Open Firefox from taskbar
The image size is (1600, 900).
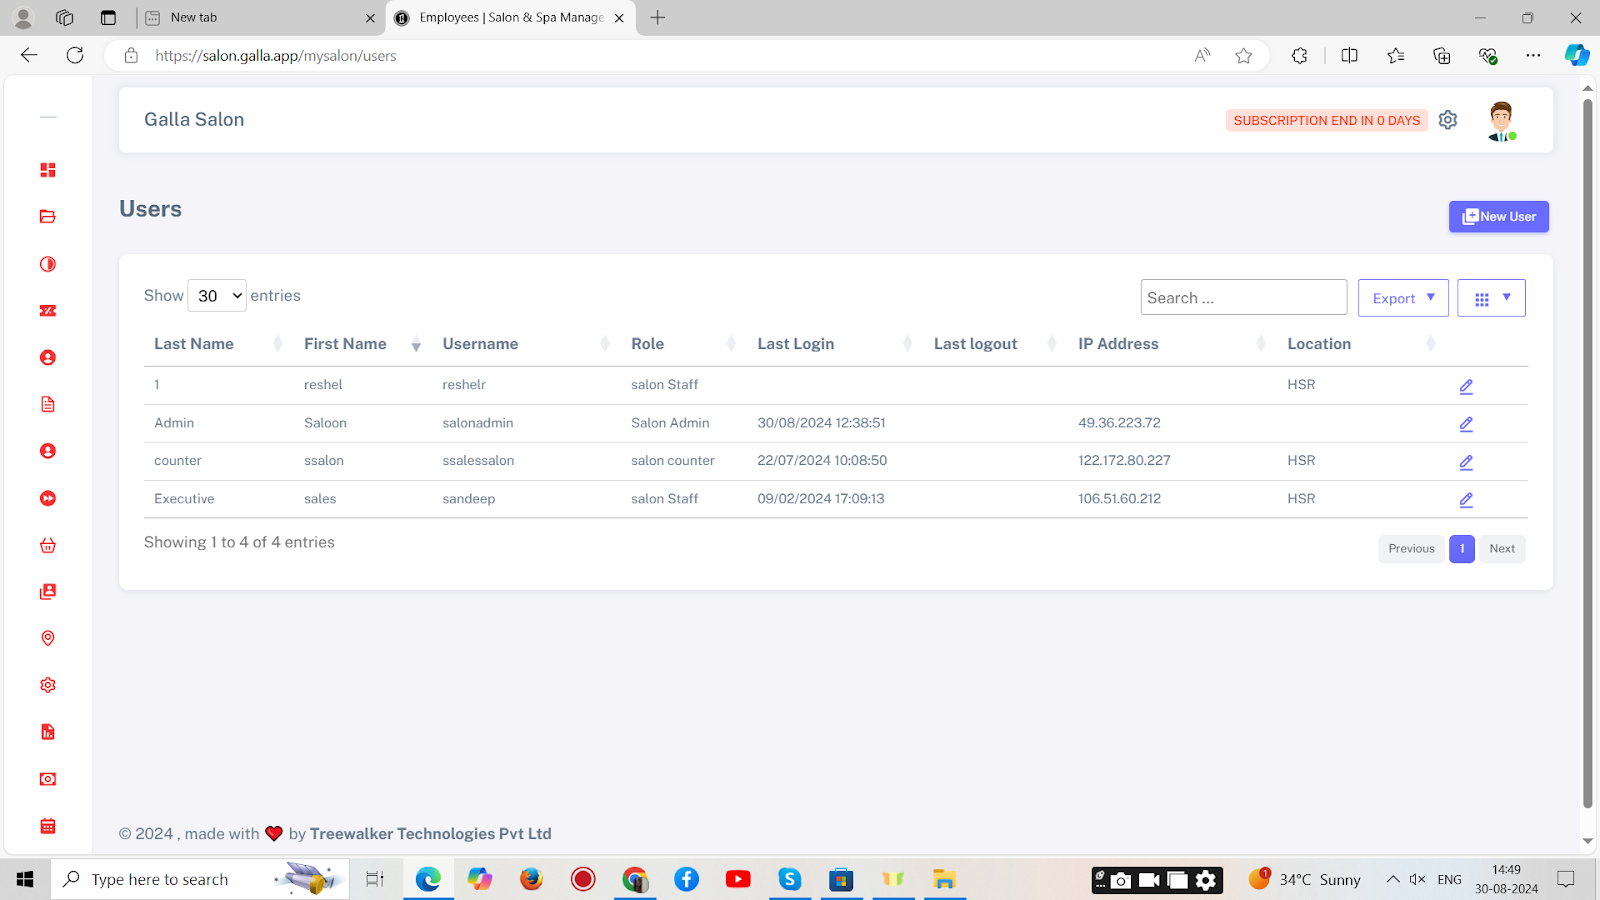[x=531, y=880]
